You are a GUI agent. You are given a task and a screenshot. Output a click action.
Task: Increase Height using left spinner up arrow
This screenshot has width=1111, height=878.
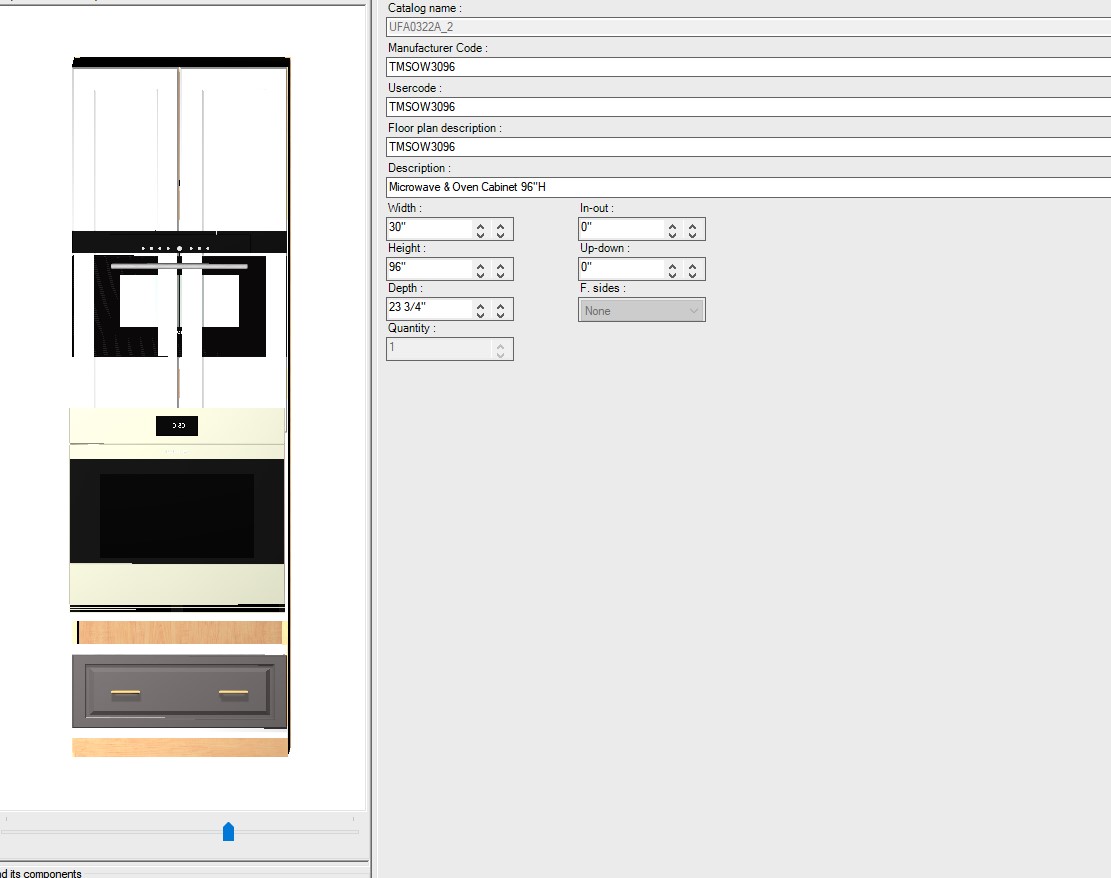coord(480,266)
